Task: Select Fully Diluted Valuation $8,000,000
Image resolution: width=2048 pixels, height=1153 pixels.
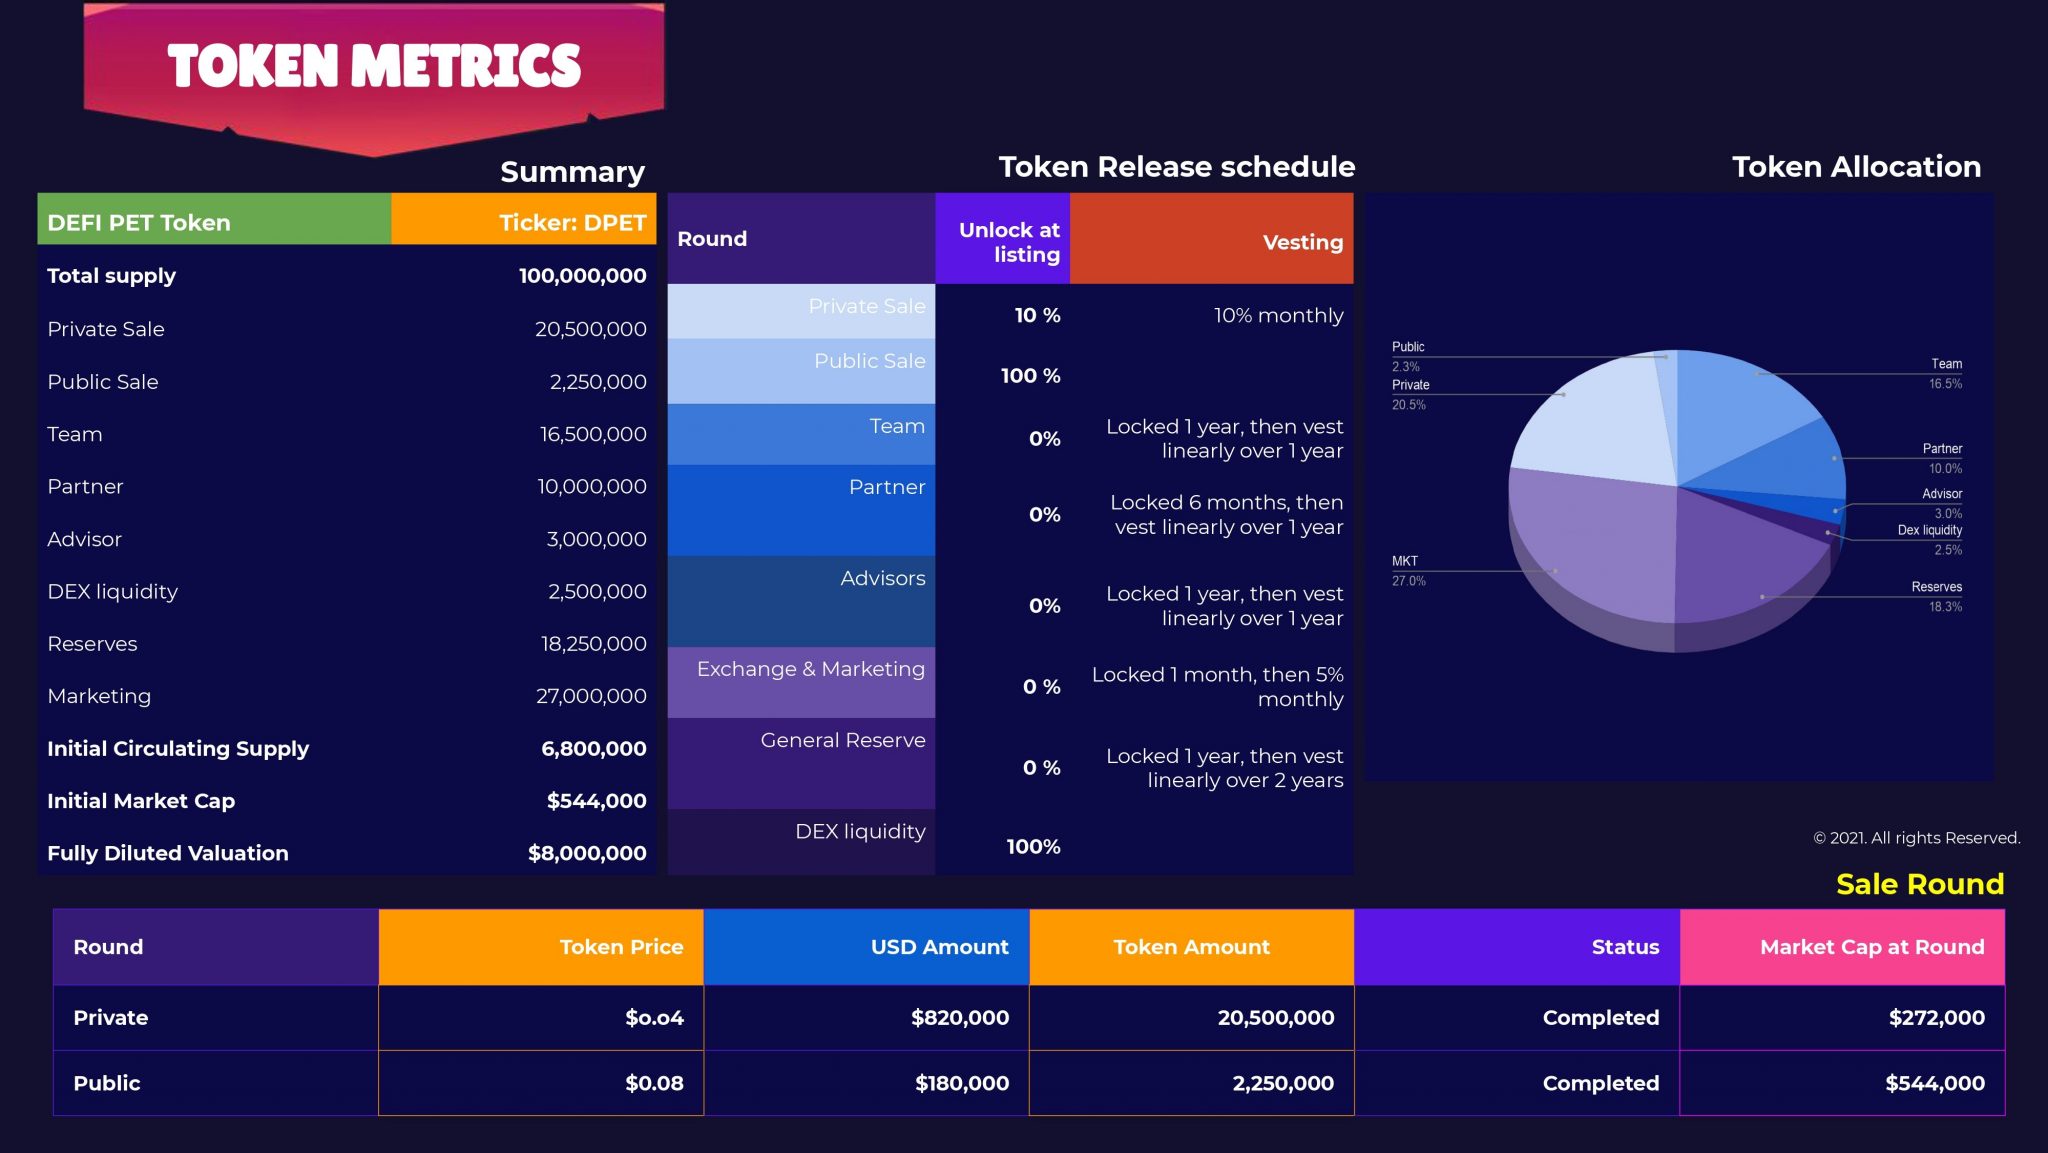Action: pyautogui.click(x=587, y=853)
